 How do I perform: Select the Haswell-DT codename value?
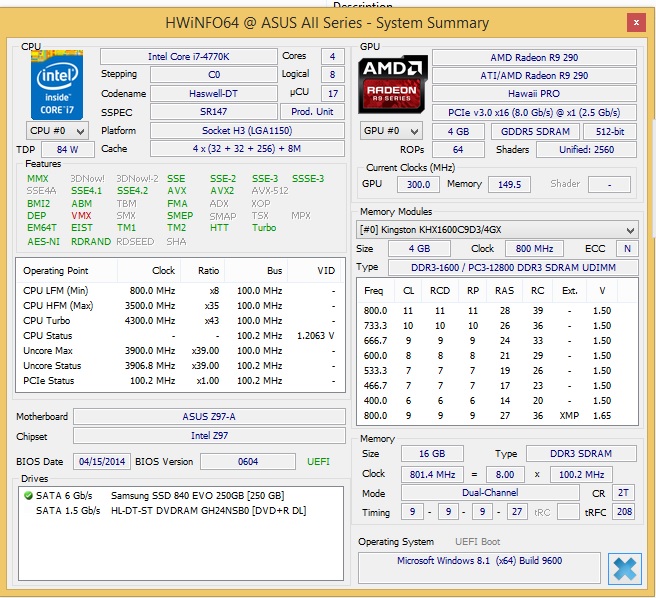click(214, 93)
